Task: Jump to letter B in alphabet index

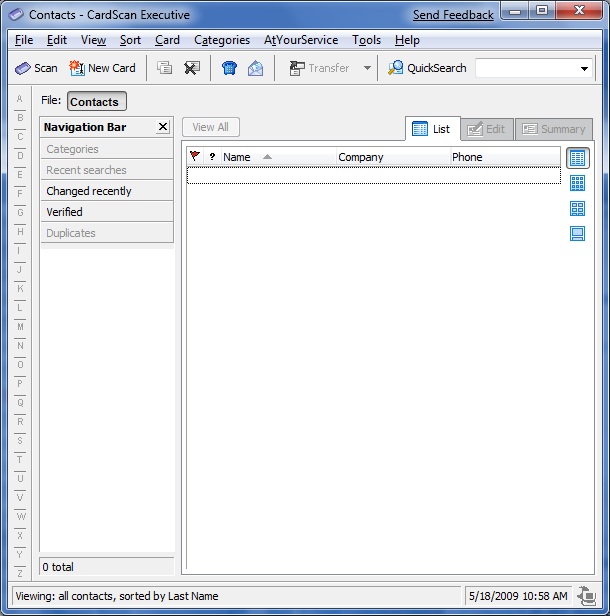Action: click(x=20, y=117)
